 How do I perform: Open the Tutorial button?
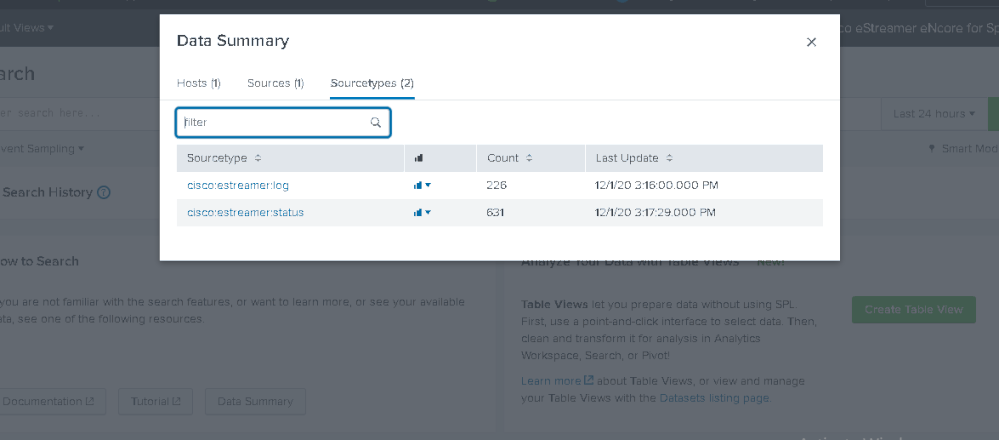[155, 401]
